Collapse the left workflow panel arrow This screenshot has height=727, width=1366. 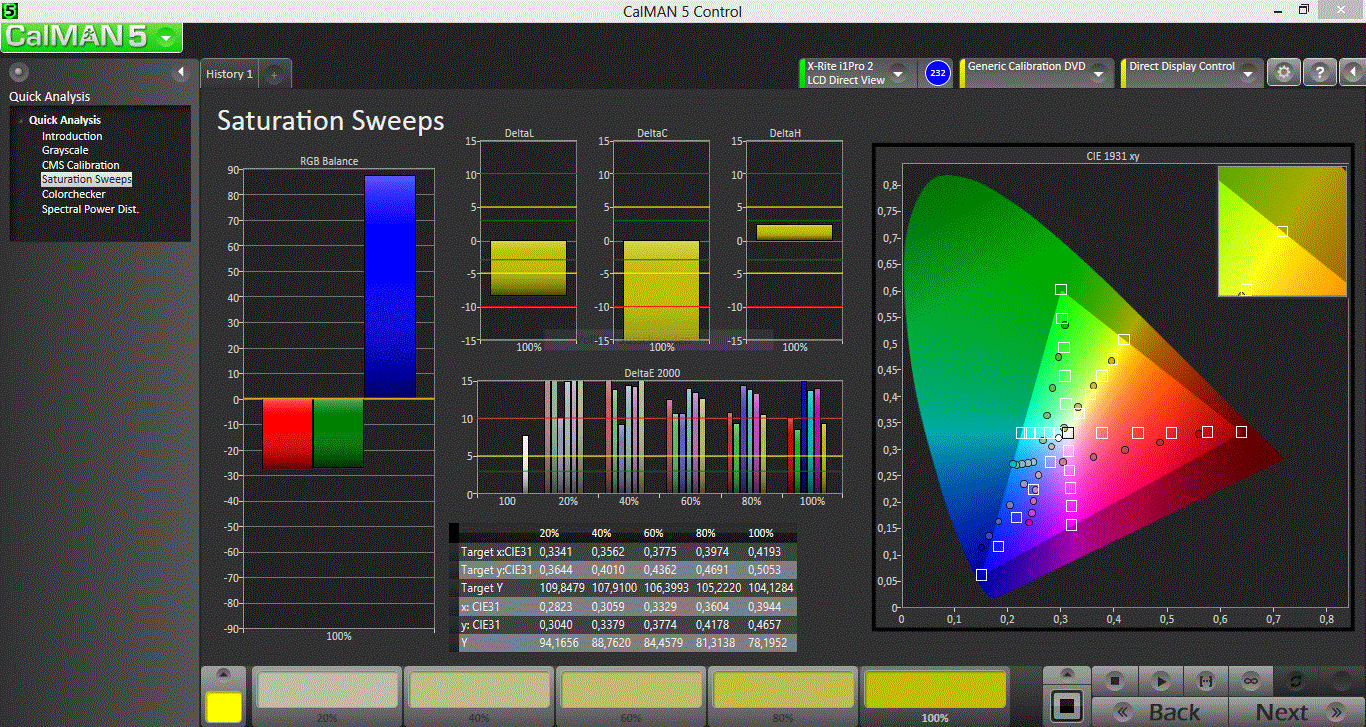[181, 73]
